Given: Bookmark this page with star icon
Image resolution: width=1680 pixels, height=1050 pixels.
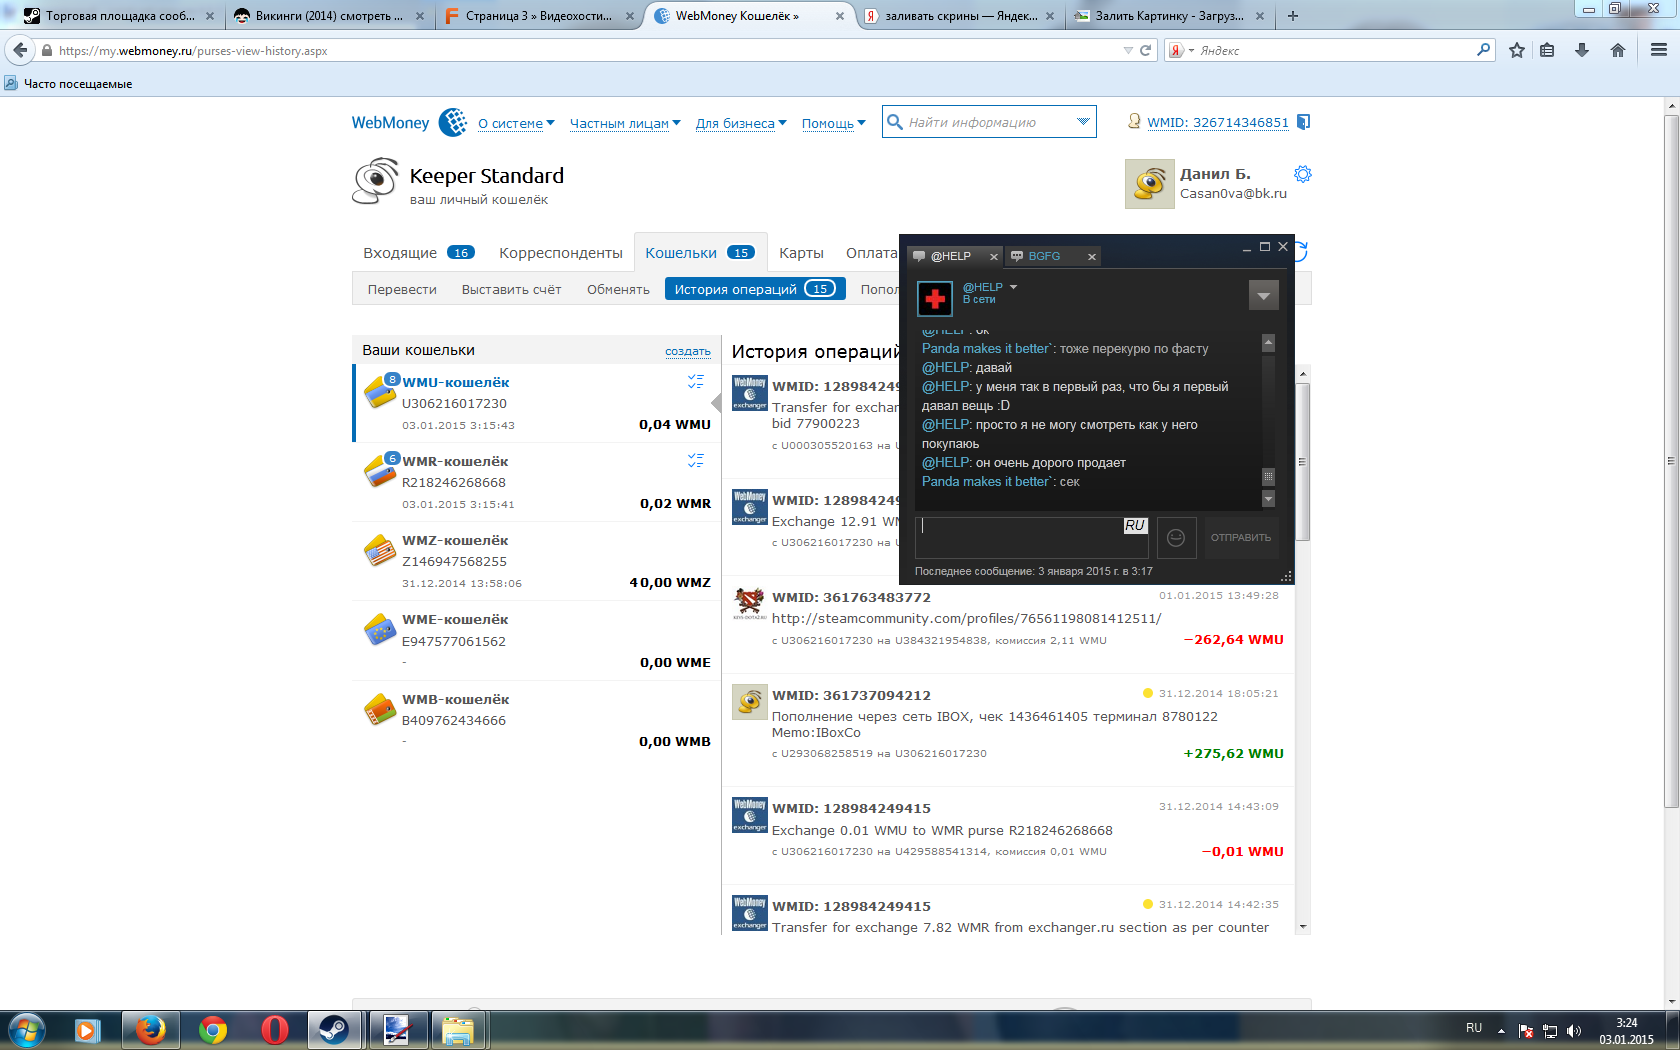Looking at the screenshot, I should pyautogui.click(x=1517, y=50).
